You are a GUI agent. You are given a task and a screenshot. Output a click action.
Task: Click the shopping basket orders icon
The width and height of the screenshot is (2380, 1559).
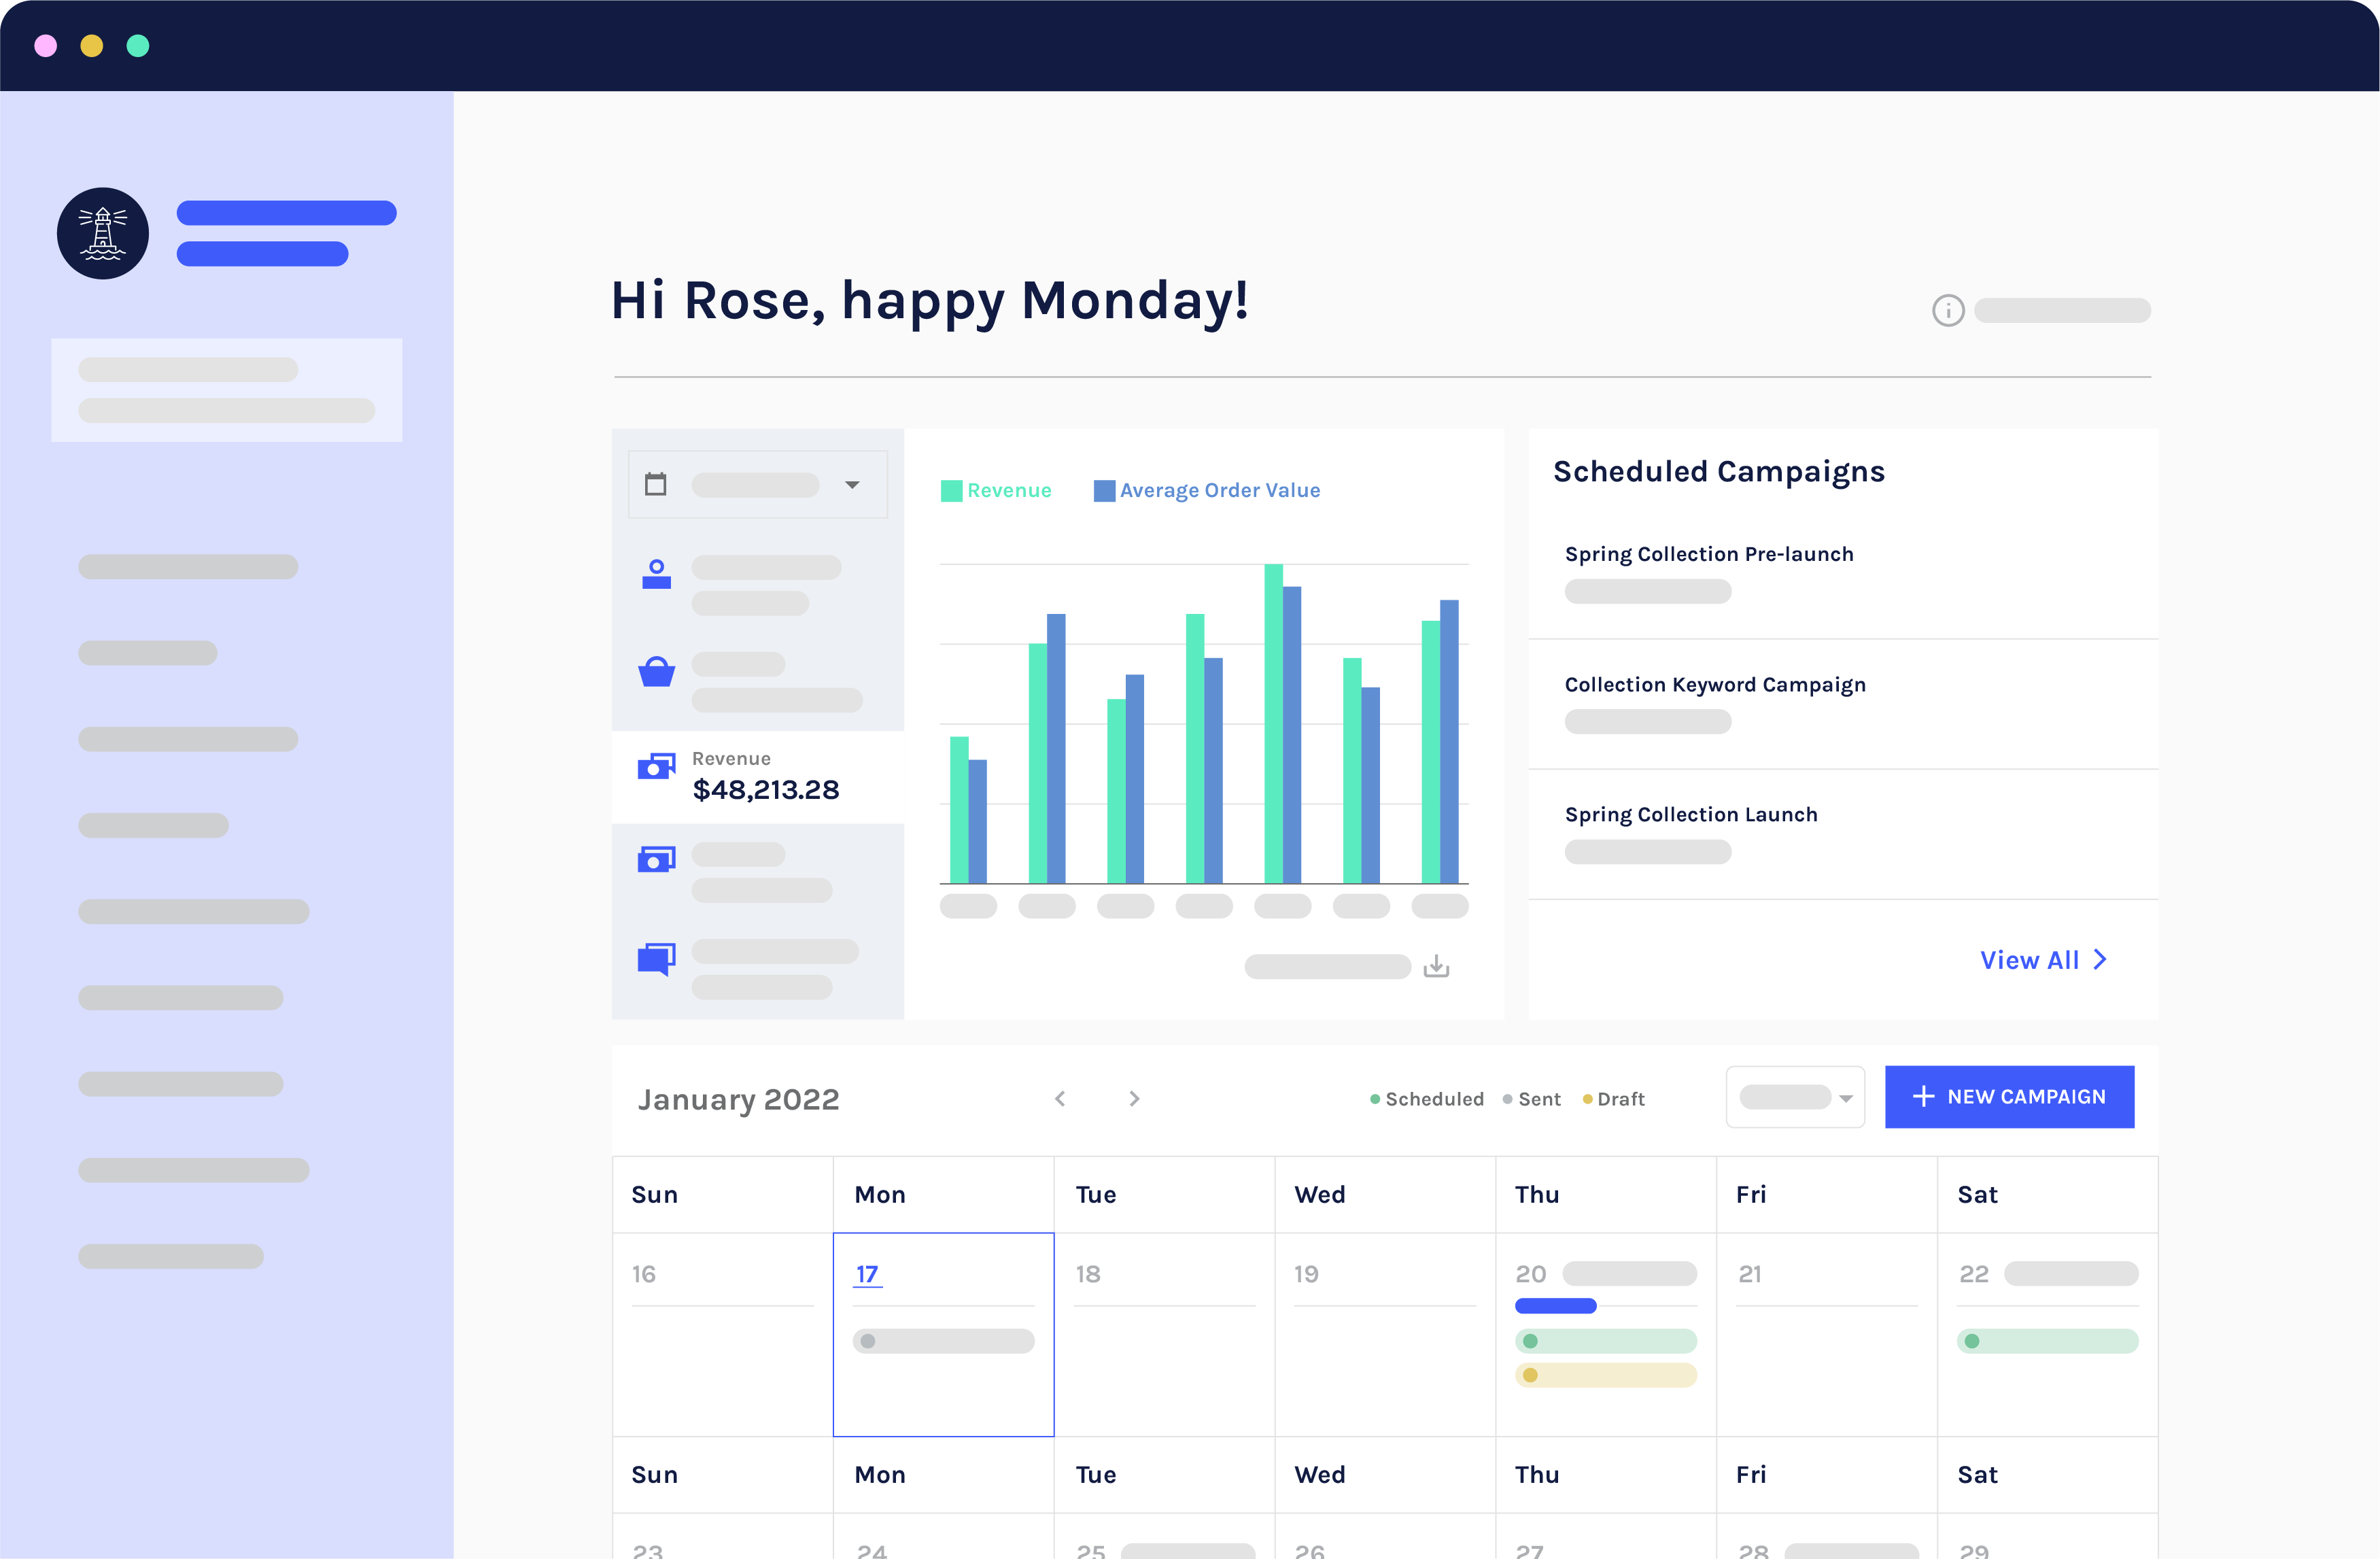click(656, 671)
